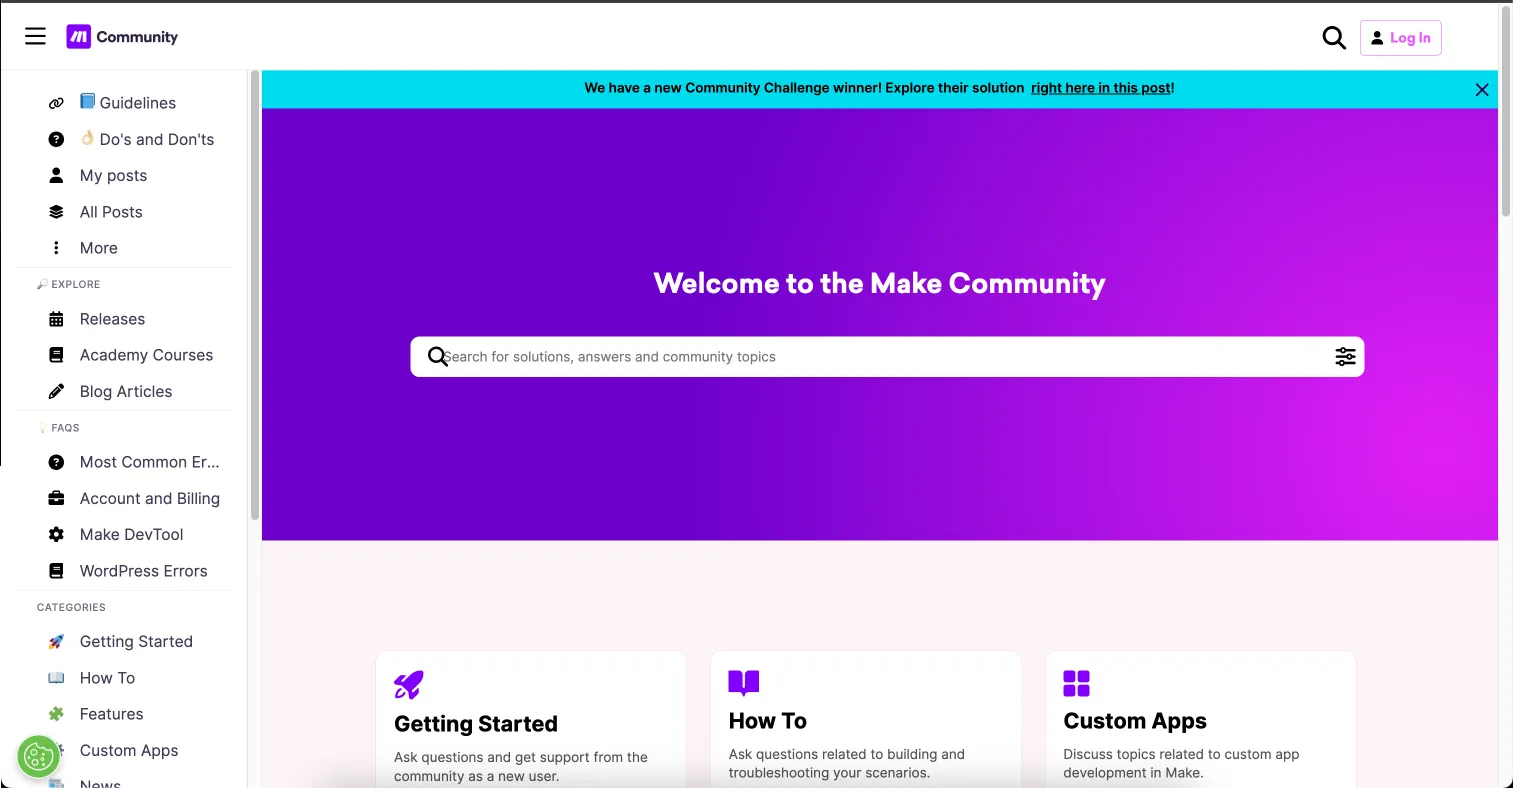The height and width of the screenshot is (788, 1513).
Task: Toggle the hamburger sidebar menu
Action: [36, 37]
